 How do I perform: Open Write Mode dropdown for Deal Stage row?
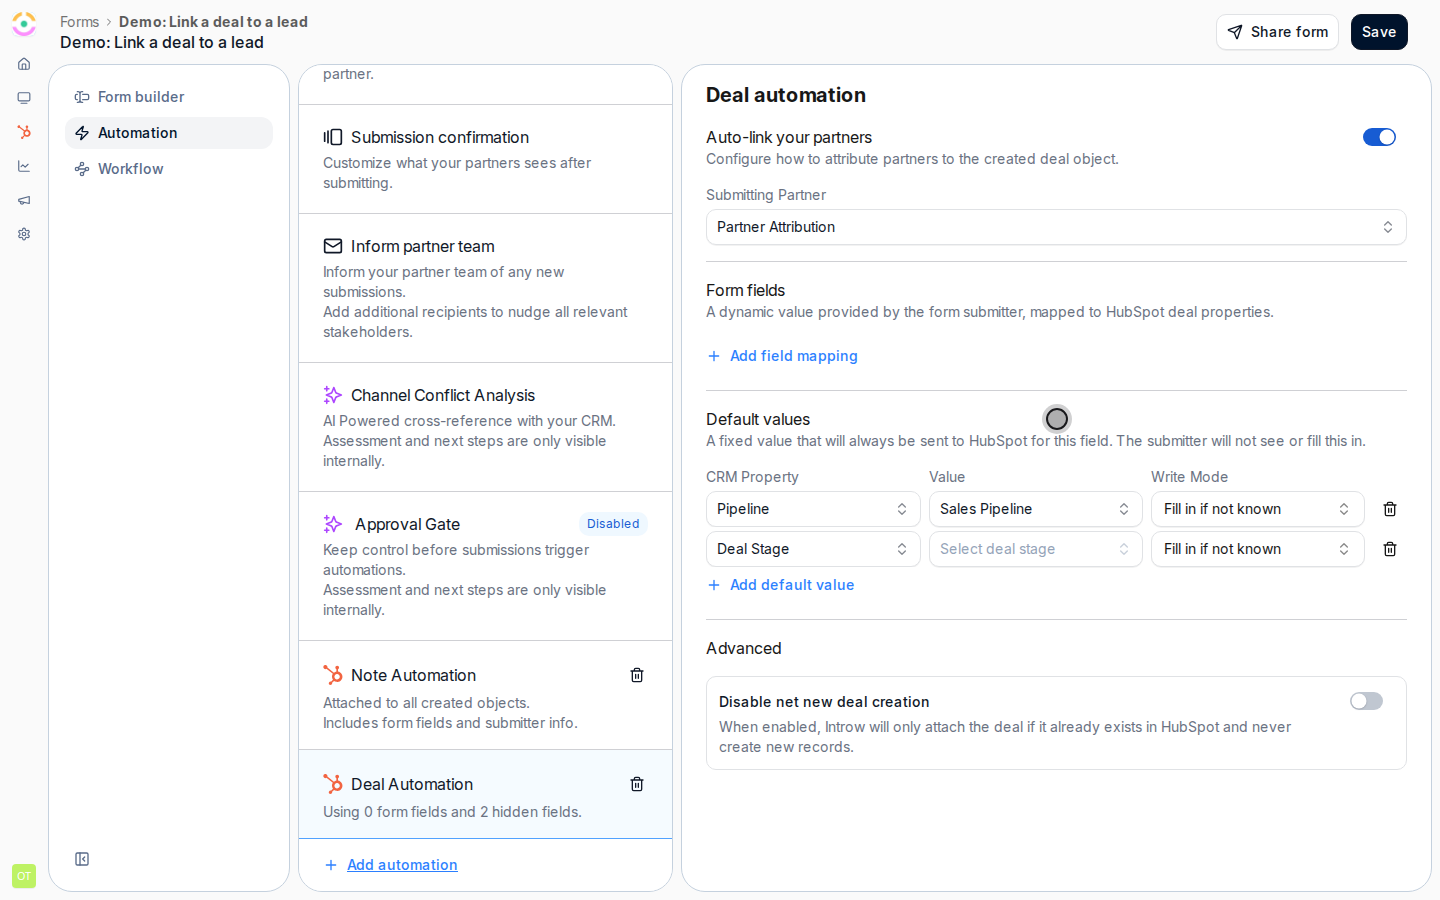pyautogui.click(x=1257, y=549)
